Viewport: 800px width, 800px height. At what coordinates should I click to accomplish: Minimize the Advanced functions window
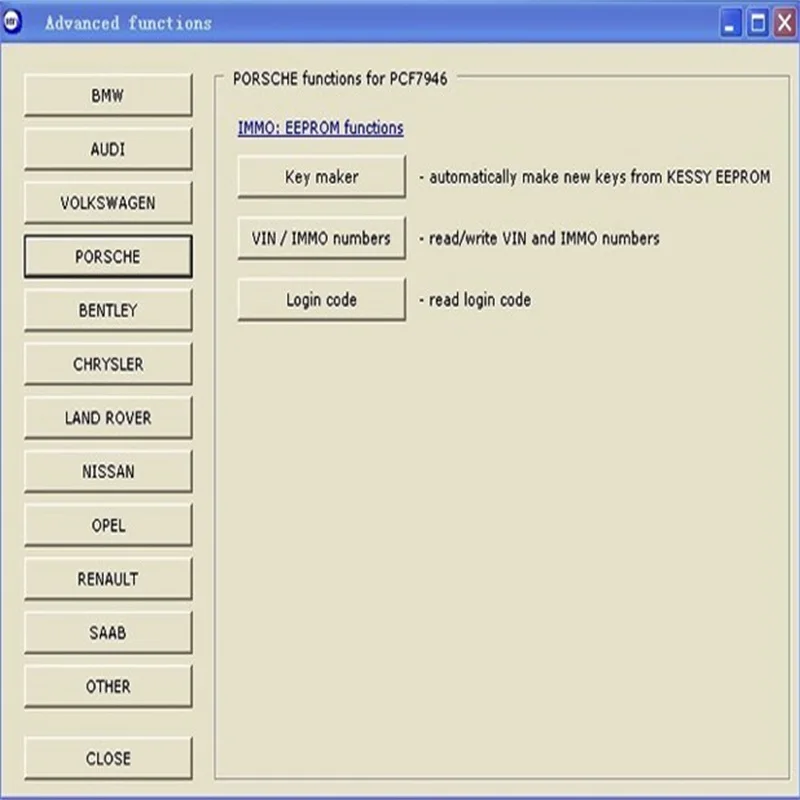(730, 23)
